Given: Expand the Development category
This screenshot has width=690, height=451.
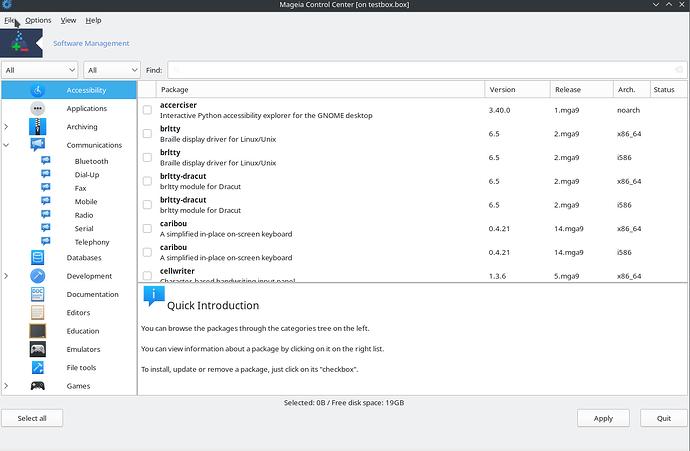Looking at the screenshot, I should tap(6, 276).
